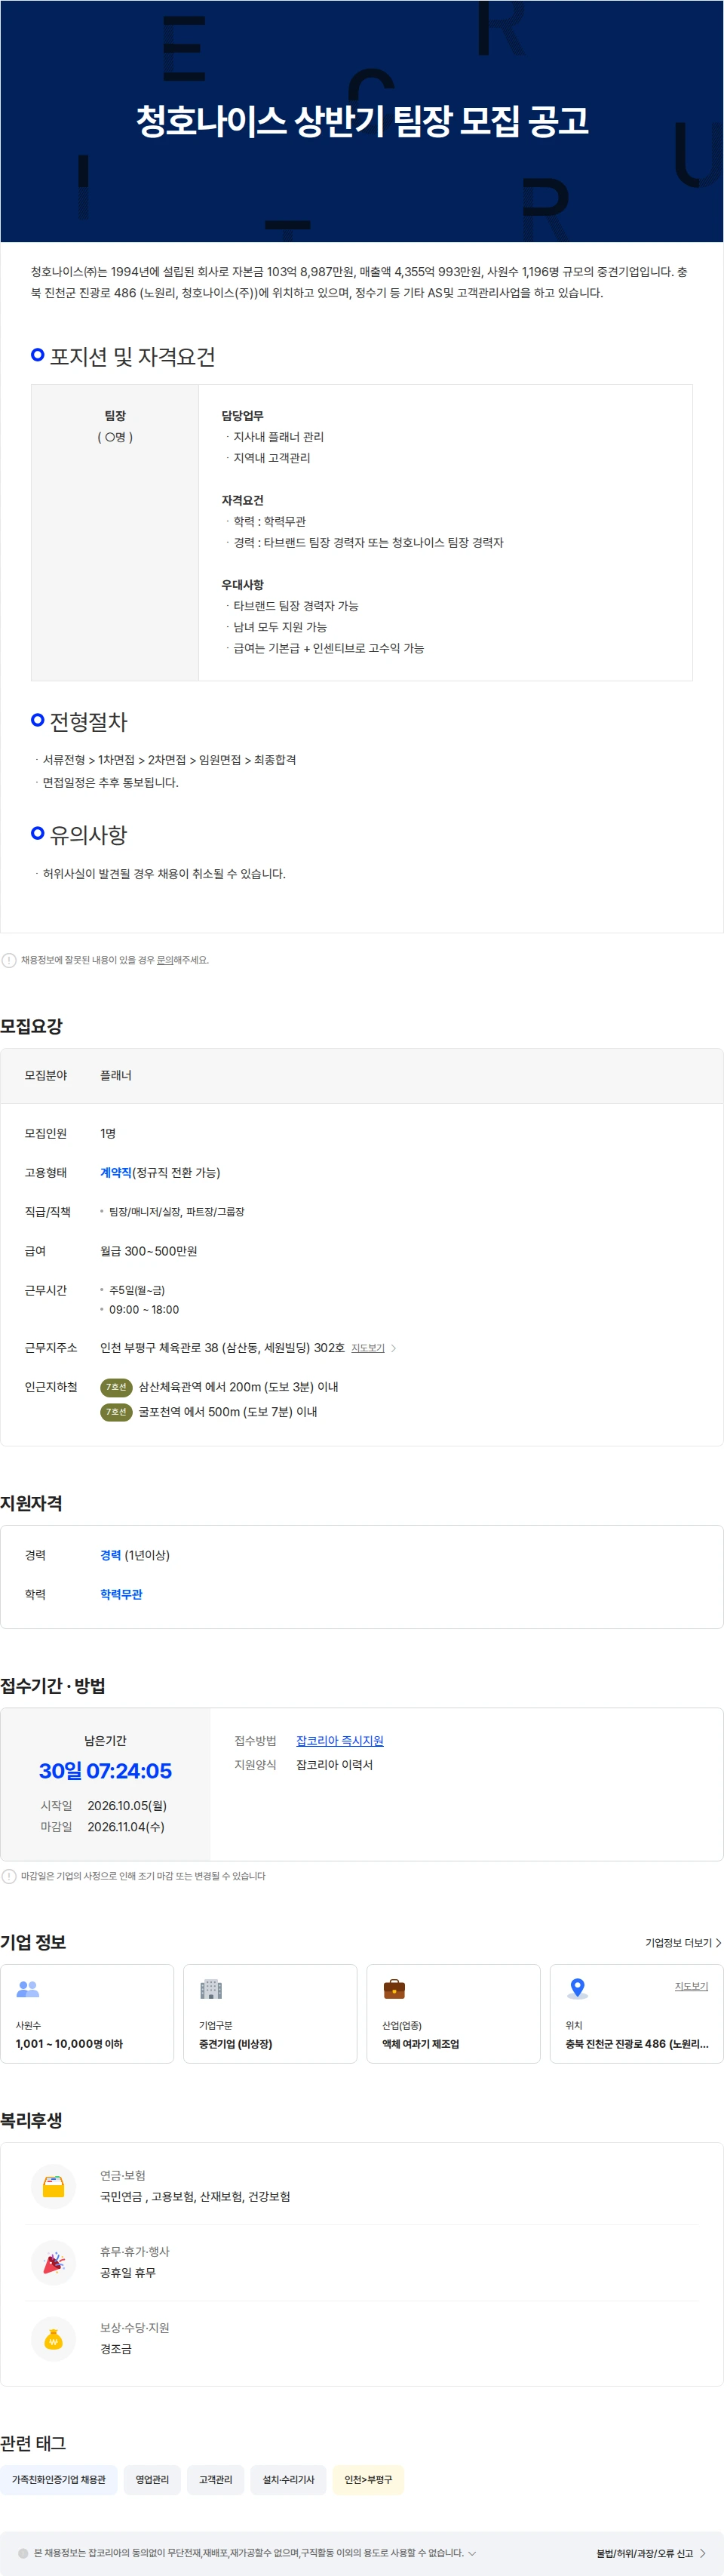Click the 문의 link in the notice

(x=165, y=960)
